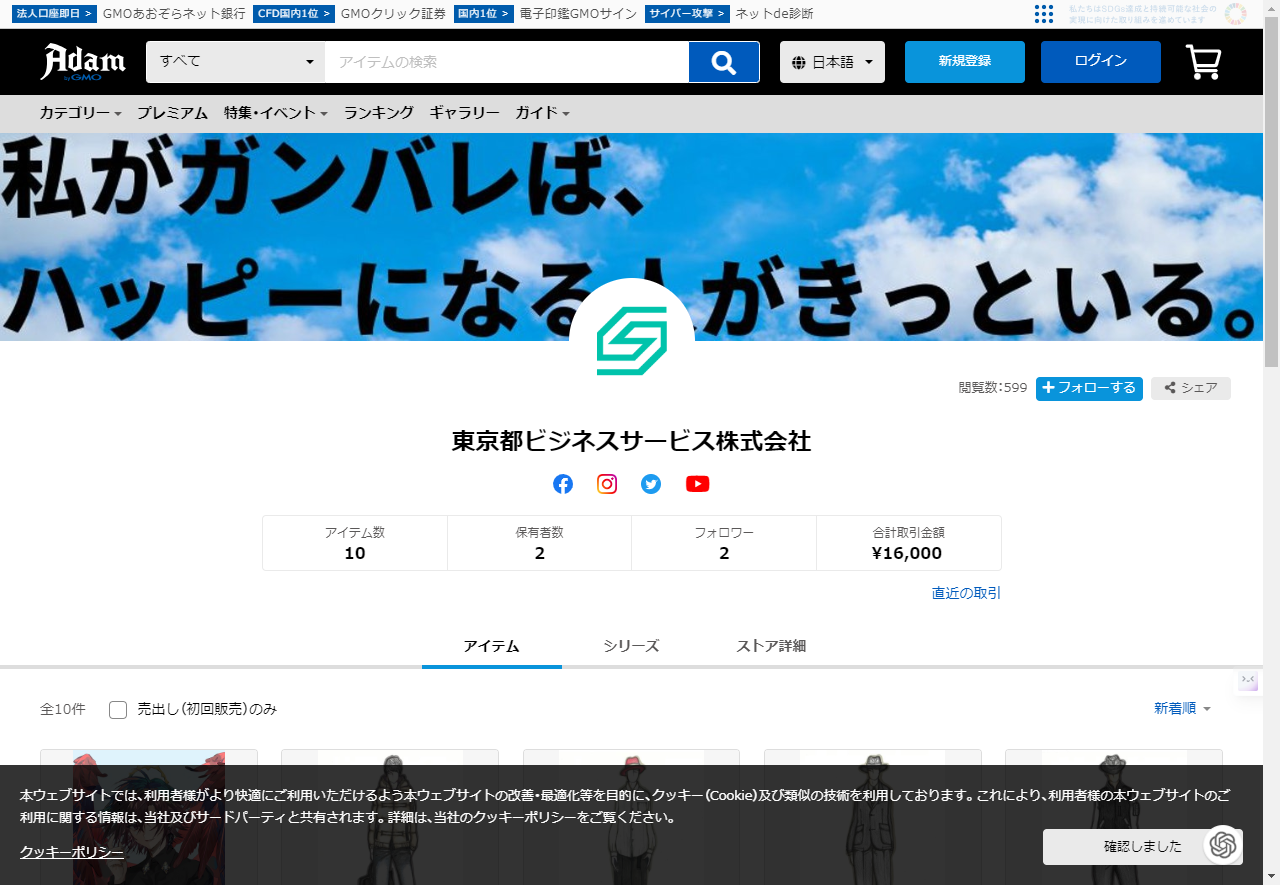This screenshot has width=1280, height=885.
Task: Open the store's Twitter page
Action: [651, 484]
